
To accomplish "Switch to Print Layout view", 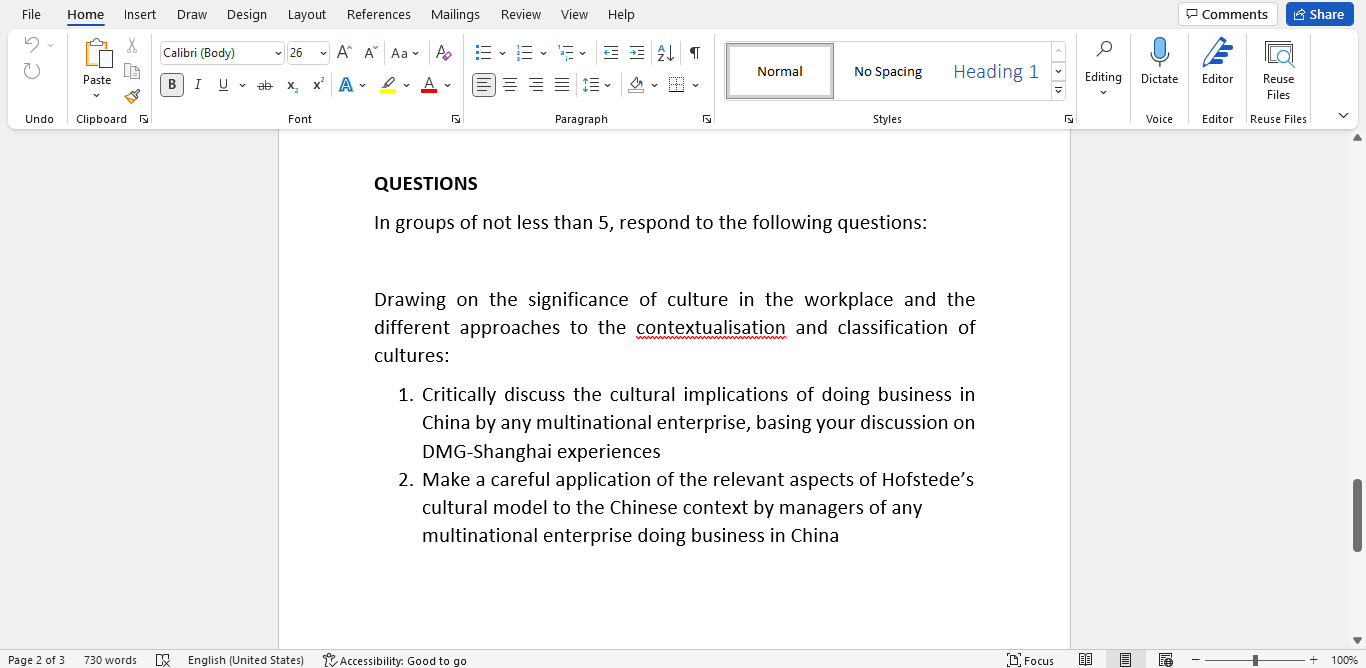I will point(1126,660).
